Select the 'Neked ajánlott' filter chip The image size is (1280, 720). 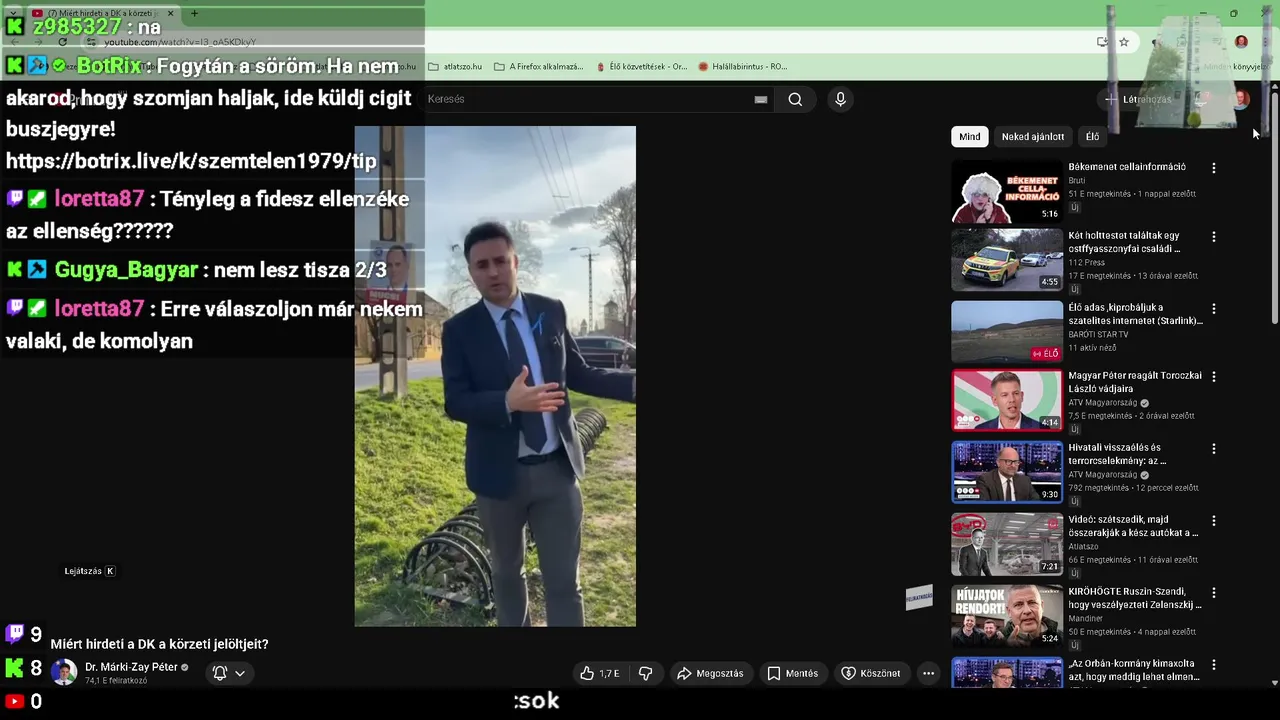pyautogui.click(x=1033, y=137)
